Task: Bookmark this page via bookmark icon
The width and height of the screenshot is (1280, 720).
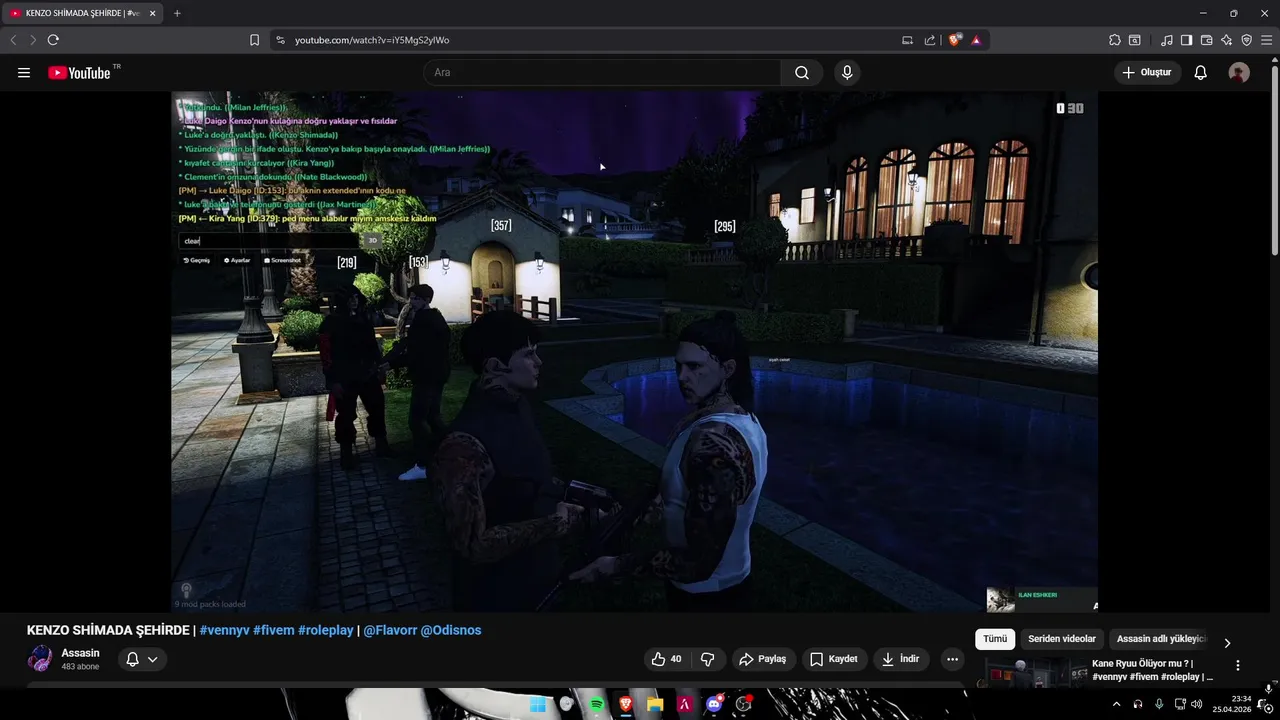Action: [254, 40]
